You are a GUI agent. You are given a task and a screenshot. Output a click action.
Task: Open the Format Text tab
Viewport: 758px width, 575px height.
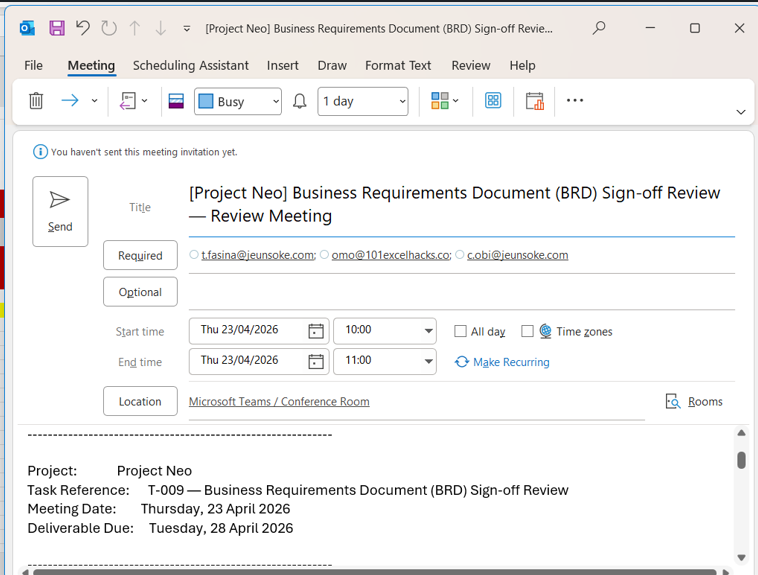[x=398, y=65]
